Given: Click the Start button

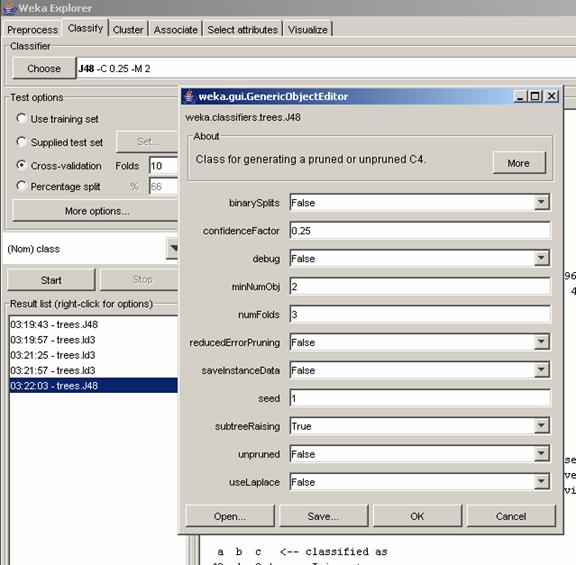Looking at the screenshot, I should coord(51,280).
